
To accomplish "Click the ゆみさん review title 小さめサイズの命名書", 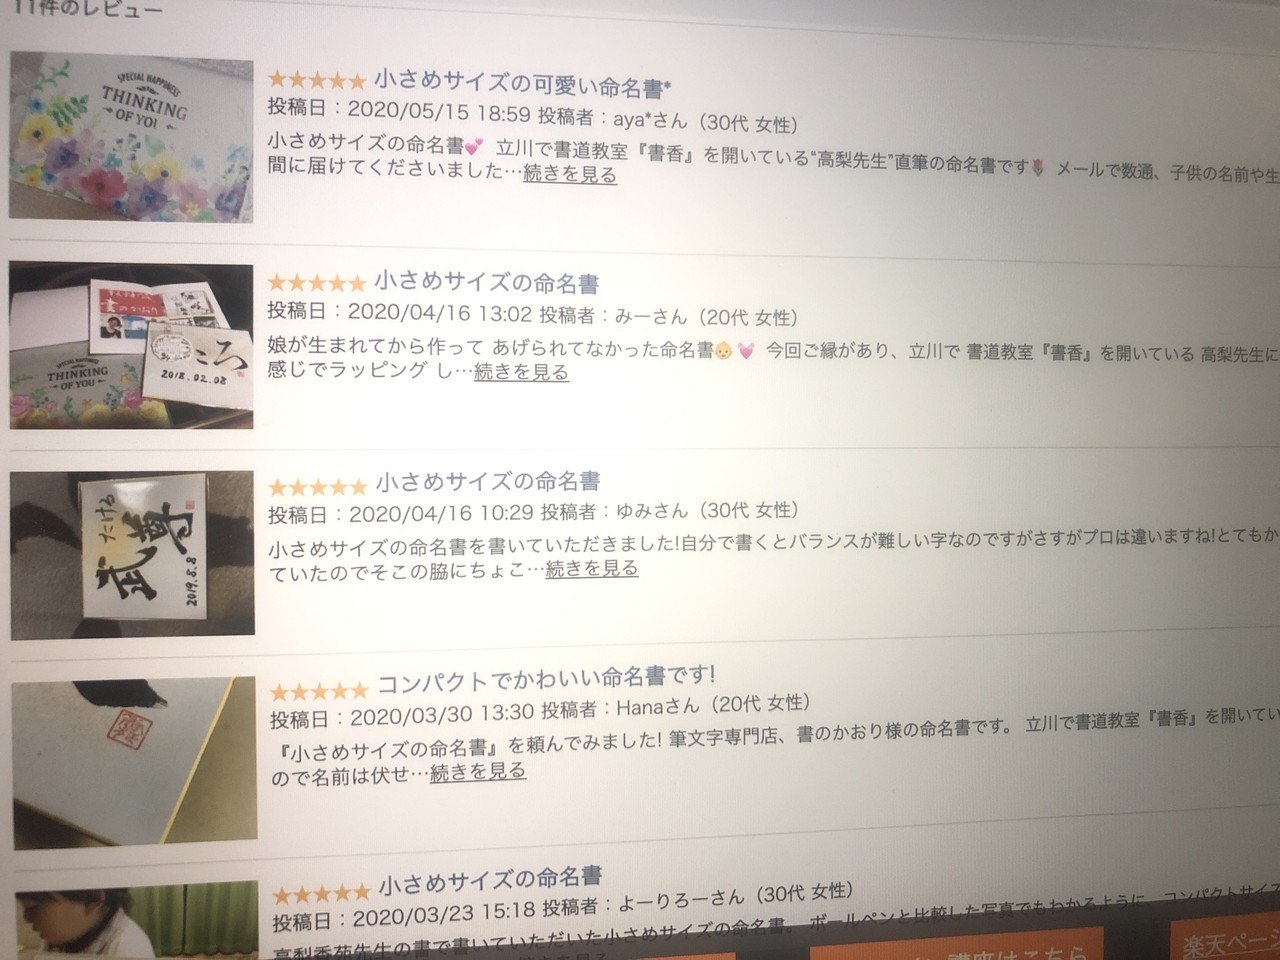I will click(x=488, y=483).
